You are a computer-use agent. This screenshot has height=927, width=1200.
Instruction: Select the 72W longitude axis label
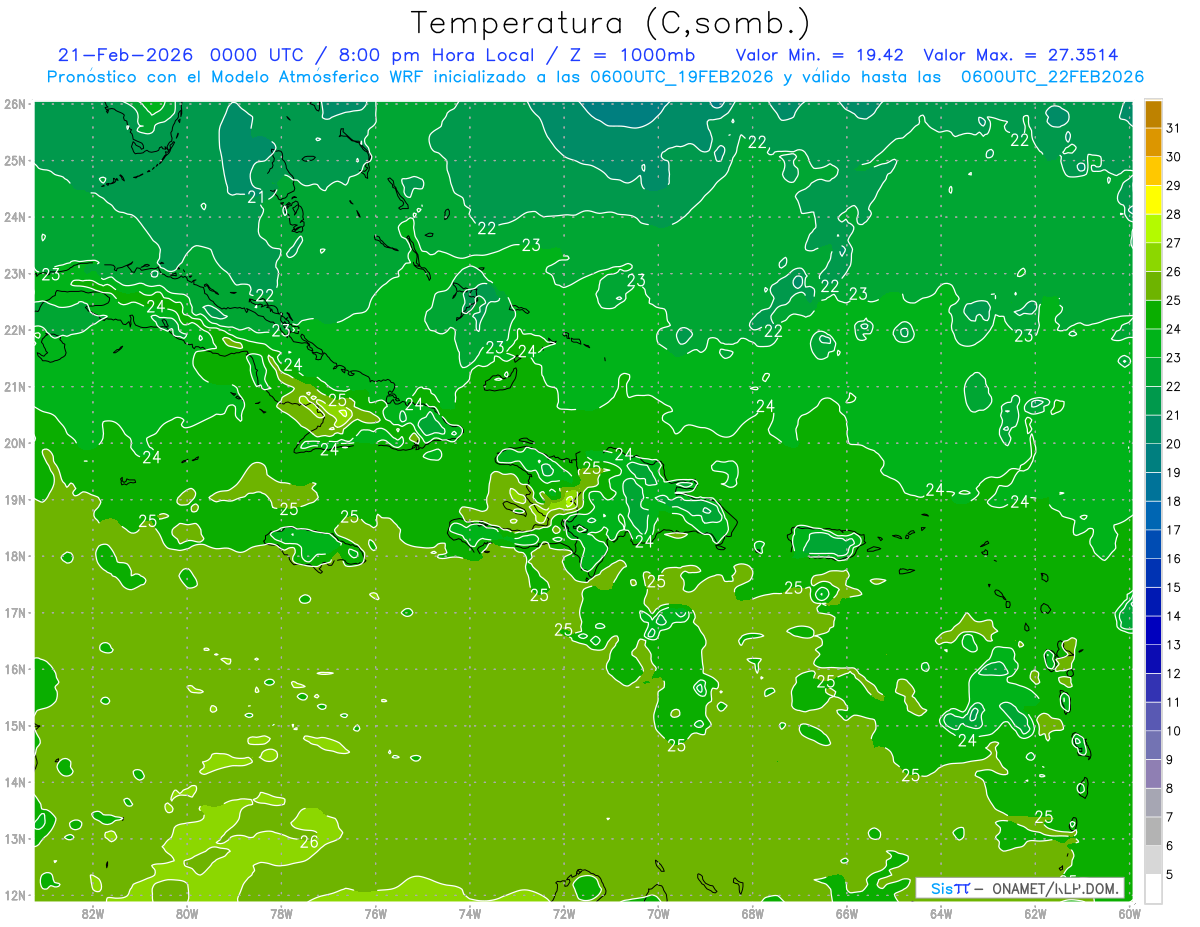(564, 912)
